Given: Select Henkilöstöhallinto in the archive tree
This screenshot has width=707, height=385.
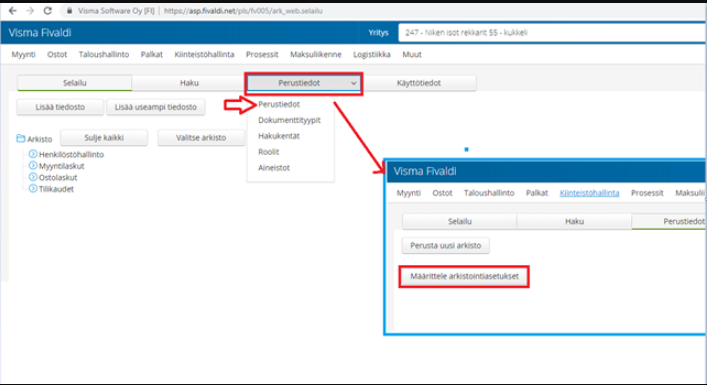Looking at the screenshot, I should coord(71,155).
